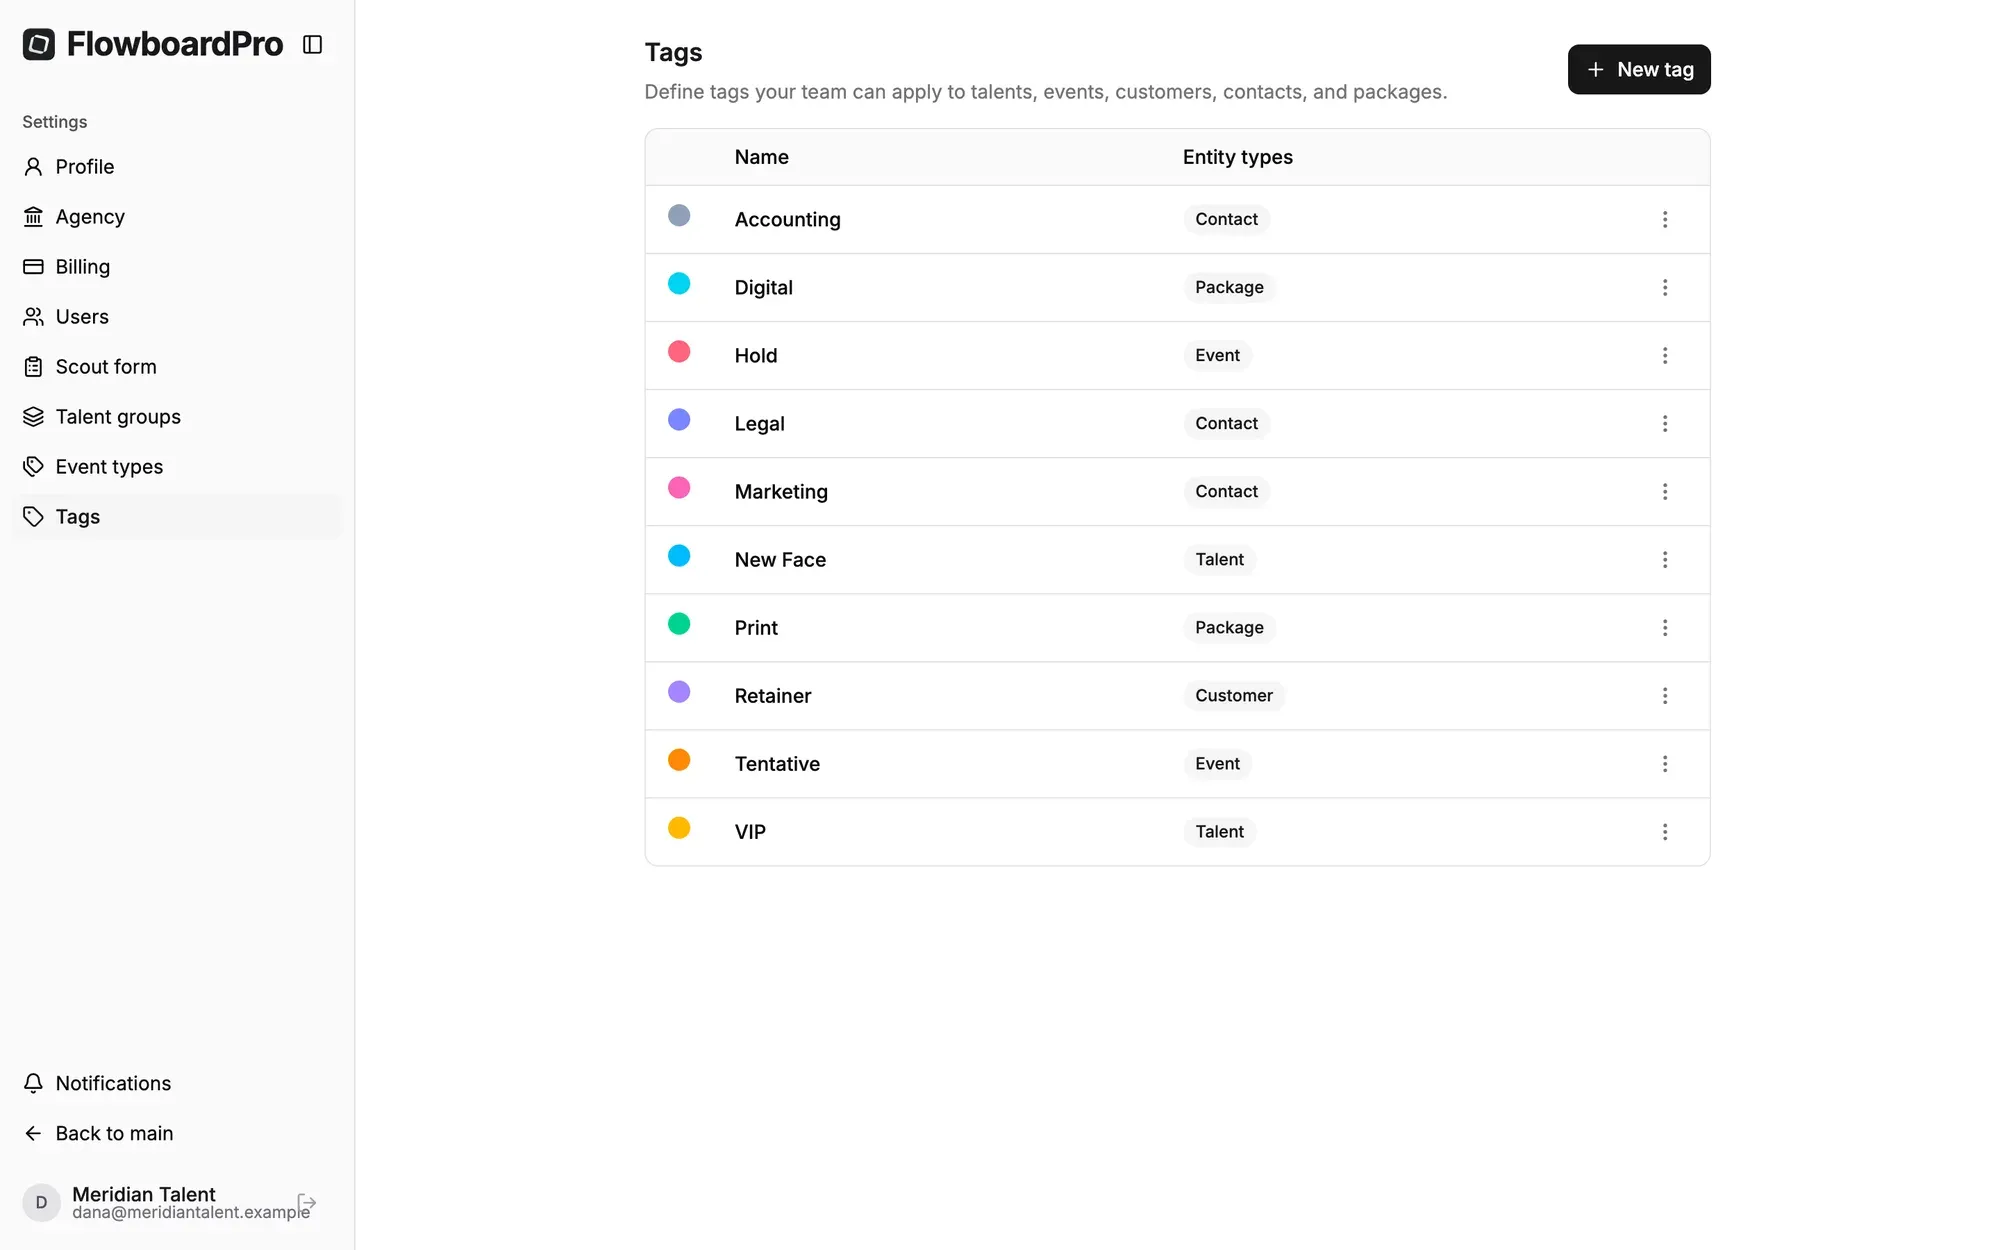The width and height of the screenshot is (2000, 1250).
Task: Select the Retainer tag name
Action: coord(772,695)
